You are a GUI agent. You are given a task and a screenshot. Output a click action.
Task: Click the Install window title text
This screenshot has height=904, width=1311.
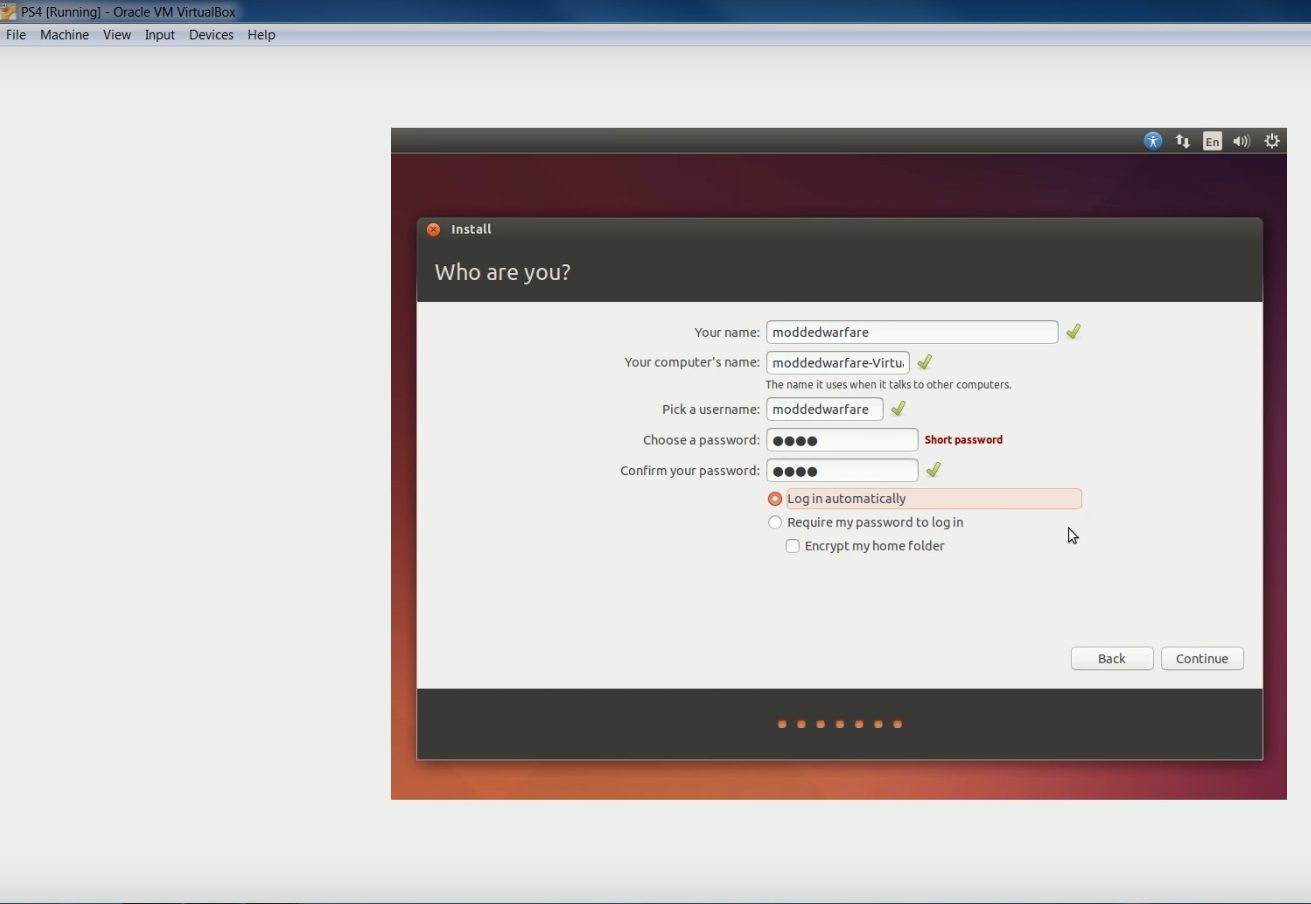click(471, 229)
